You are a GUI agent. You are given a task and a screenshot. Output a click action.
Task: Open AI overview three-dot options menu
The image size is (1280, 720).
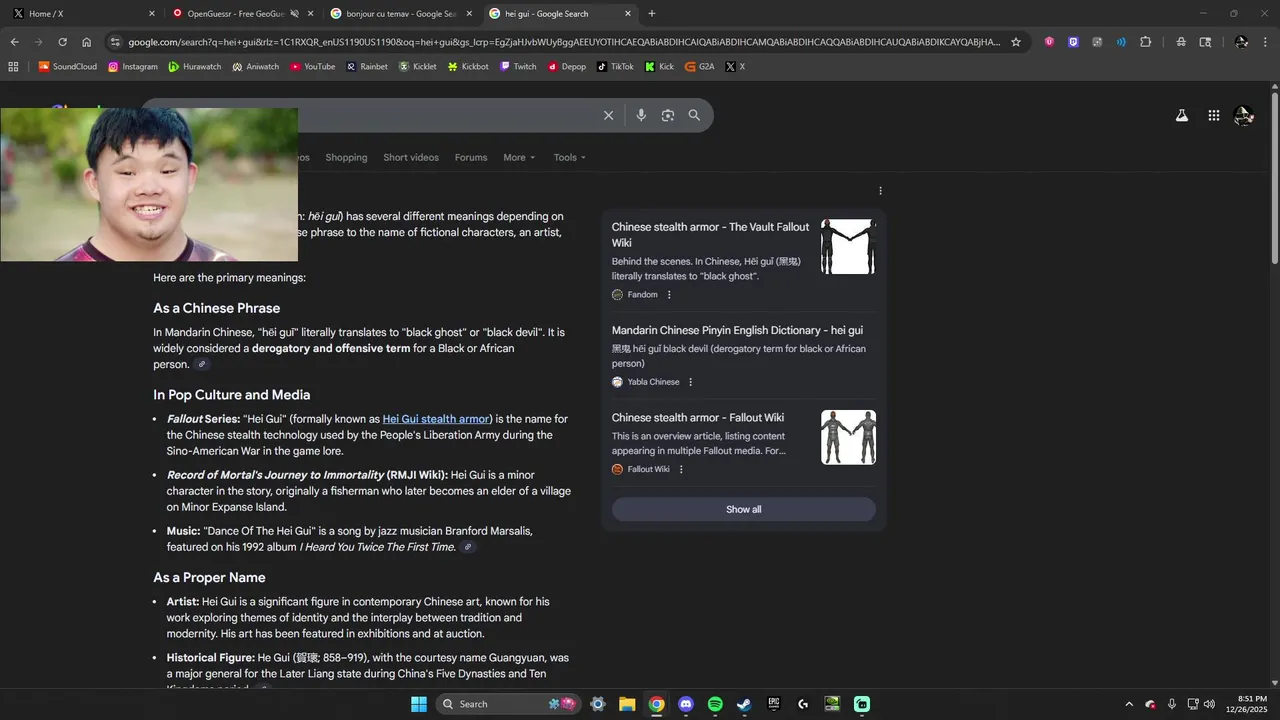pyautogui.click(x=880, y=191)
